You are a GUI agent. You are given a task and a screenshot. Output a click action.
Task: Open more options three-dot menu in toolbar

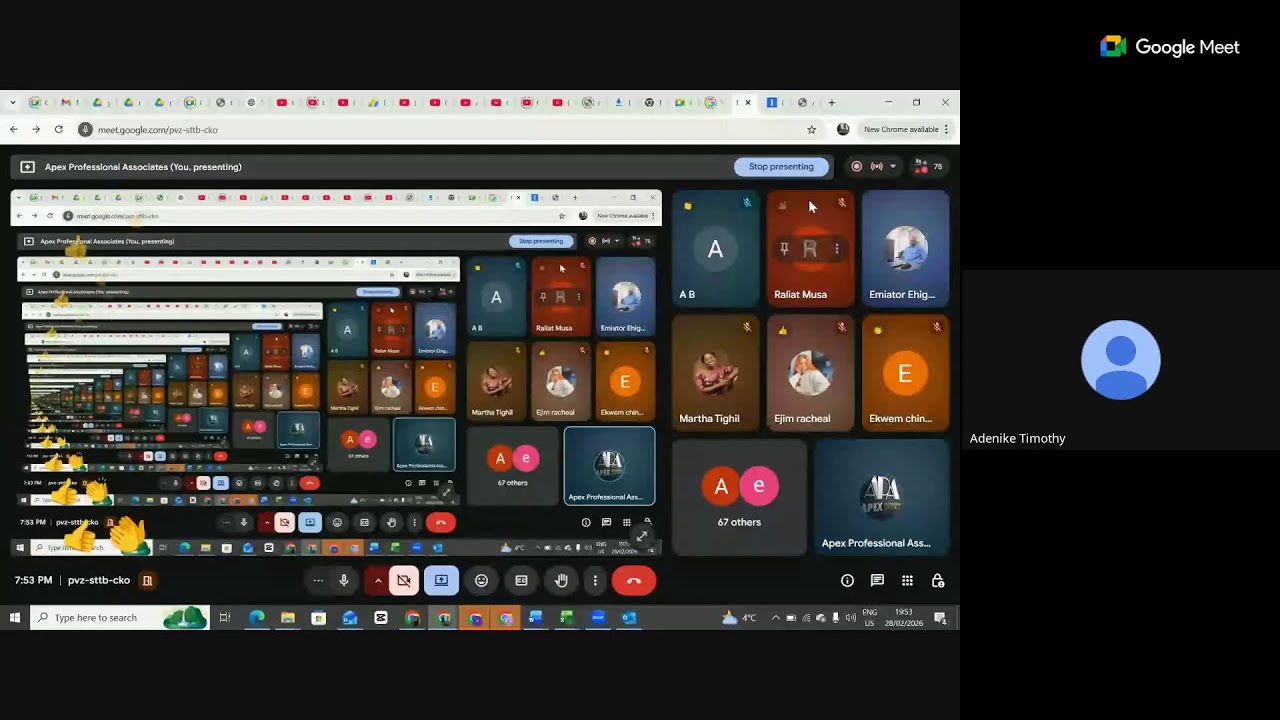(595, 581)
